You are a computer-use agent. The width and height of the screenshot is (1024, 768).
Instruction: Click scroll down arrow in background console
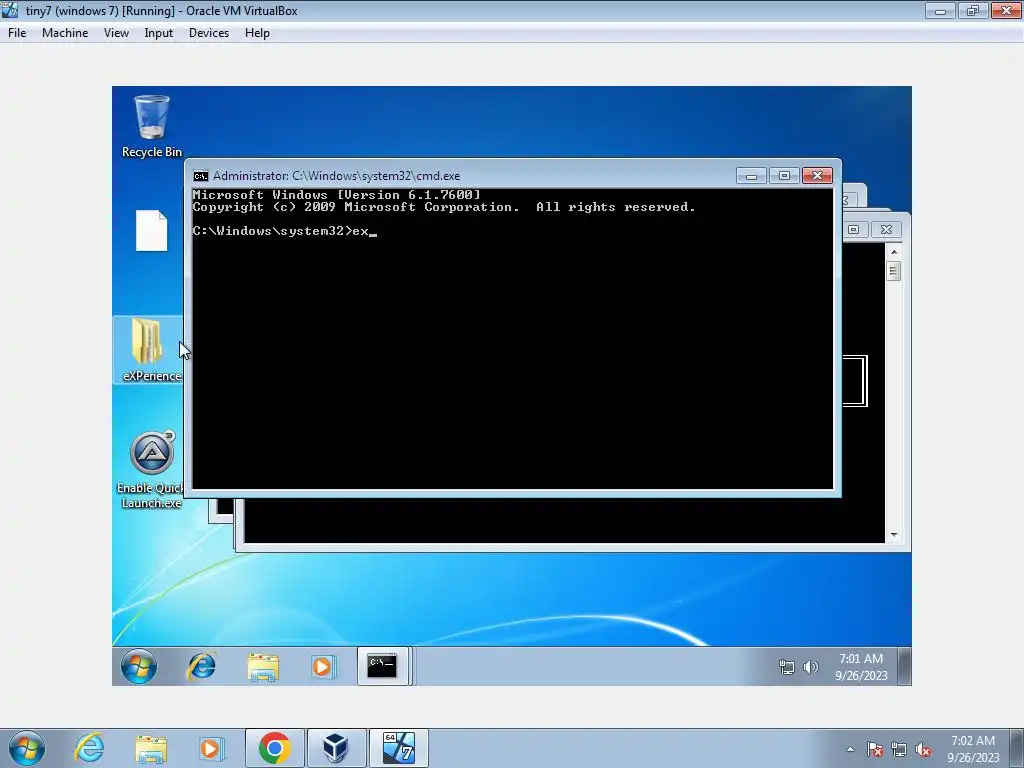pyautogui.click(x=894, y=535)
